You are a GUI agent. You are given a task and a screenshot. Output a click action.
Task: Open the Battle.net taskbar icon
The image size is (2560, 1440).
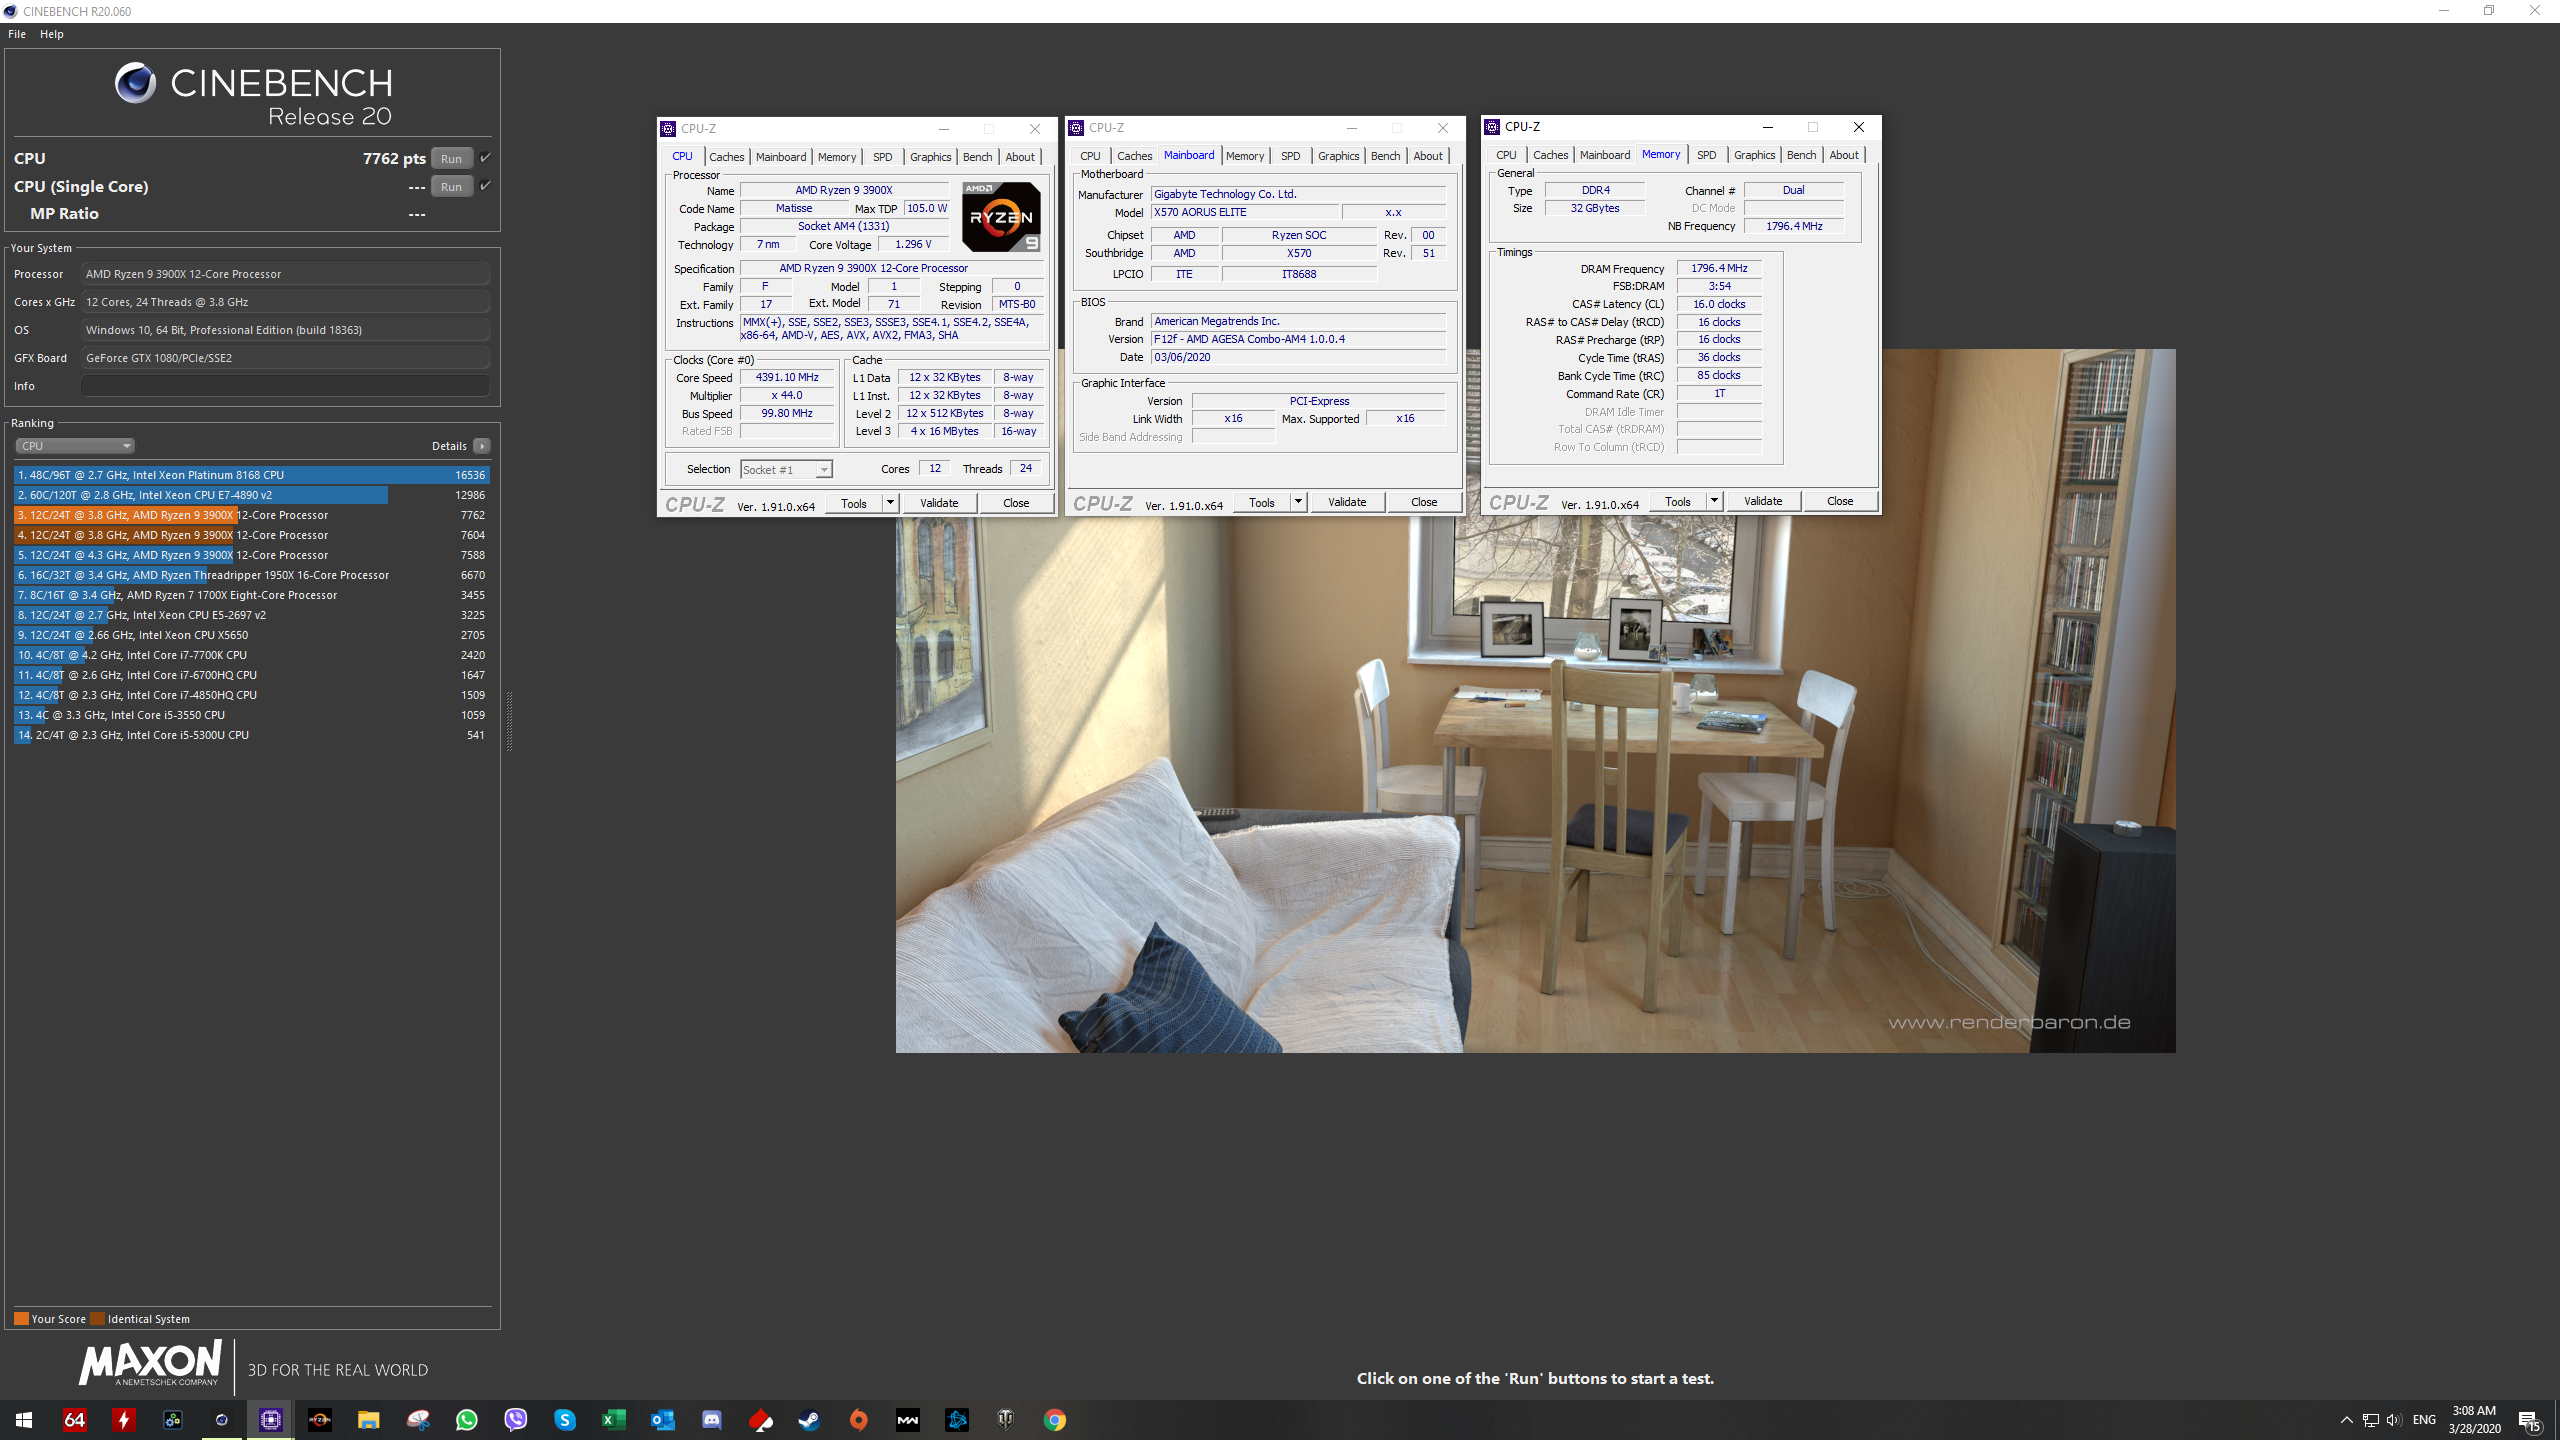click(956, 1419)
